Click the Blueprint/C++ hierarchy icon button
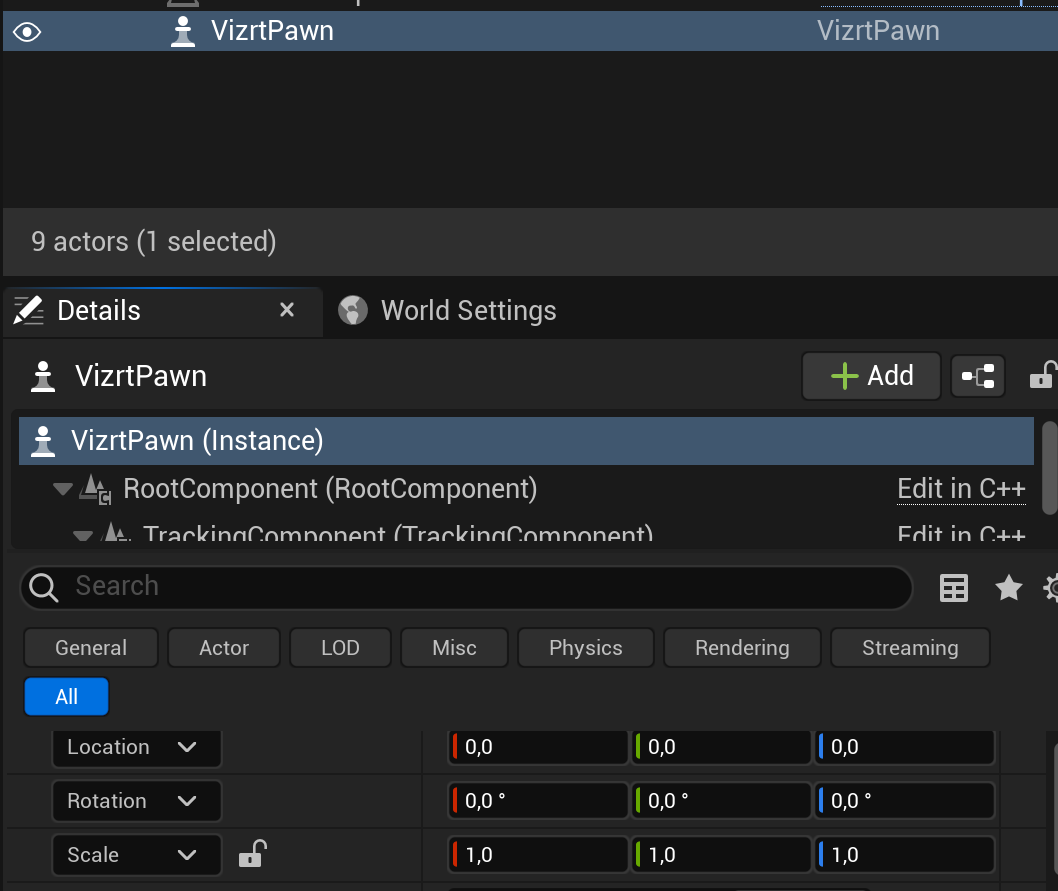The height and width of the screenshot is (891, 1058). (977, 376)
